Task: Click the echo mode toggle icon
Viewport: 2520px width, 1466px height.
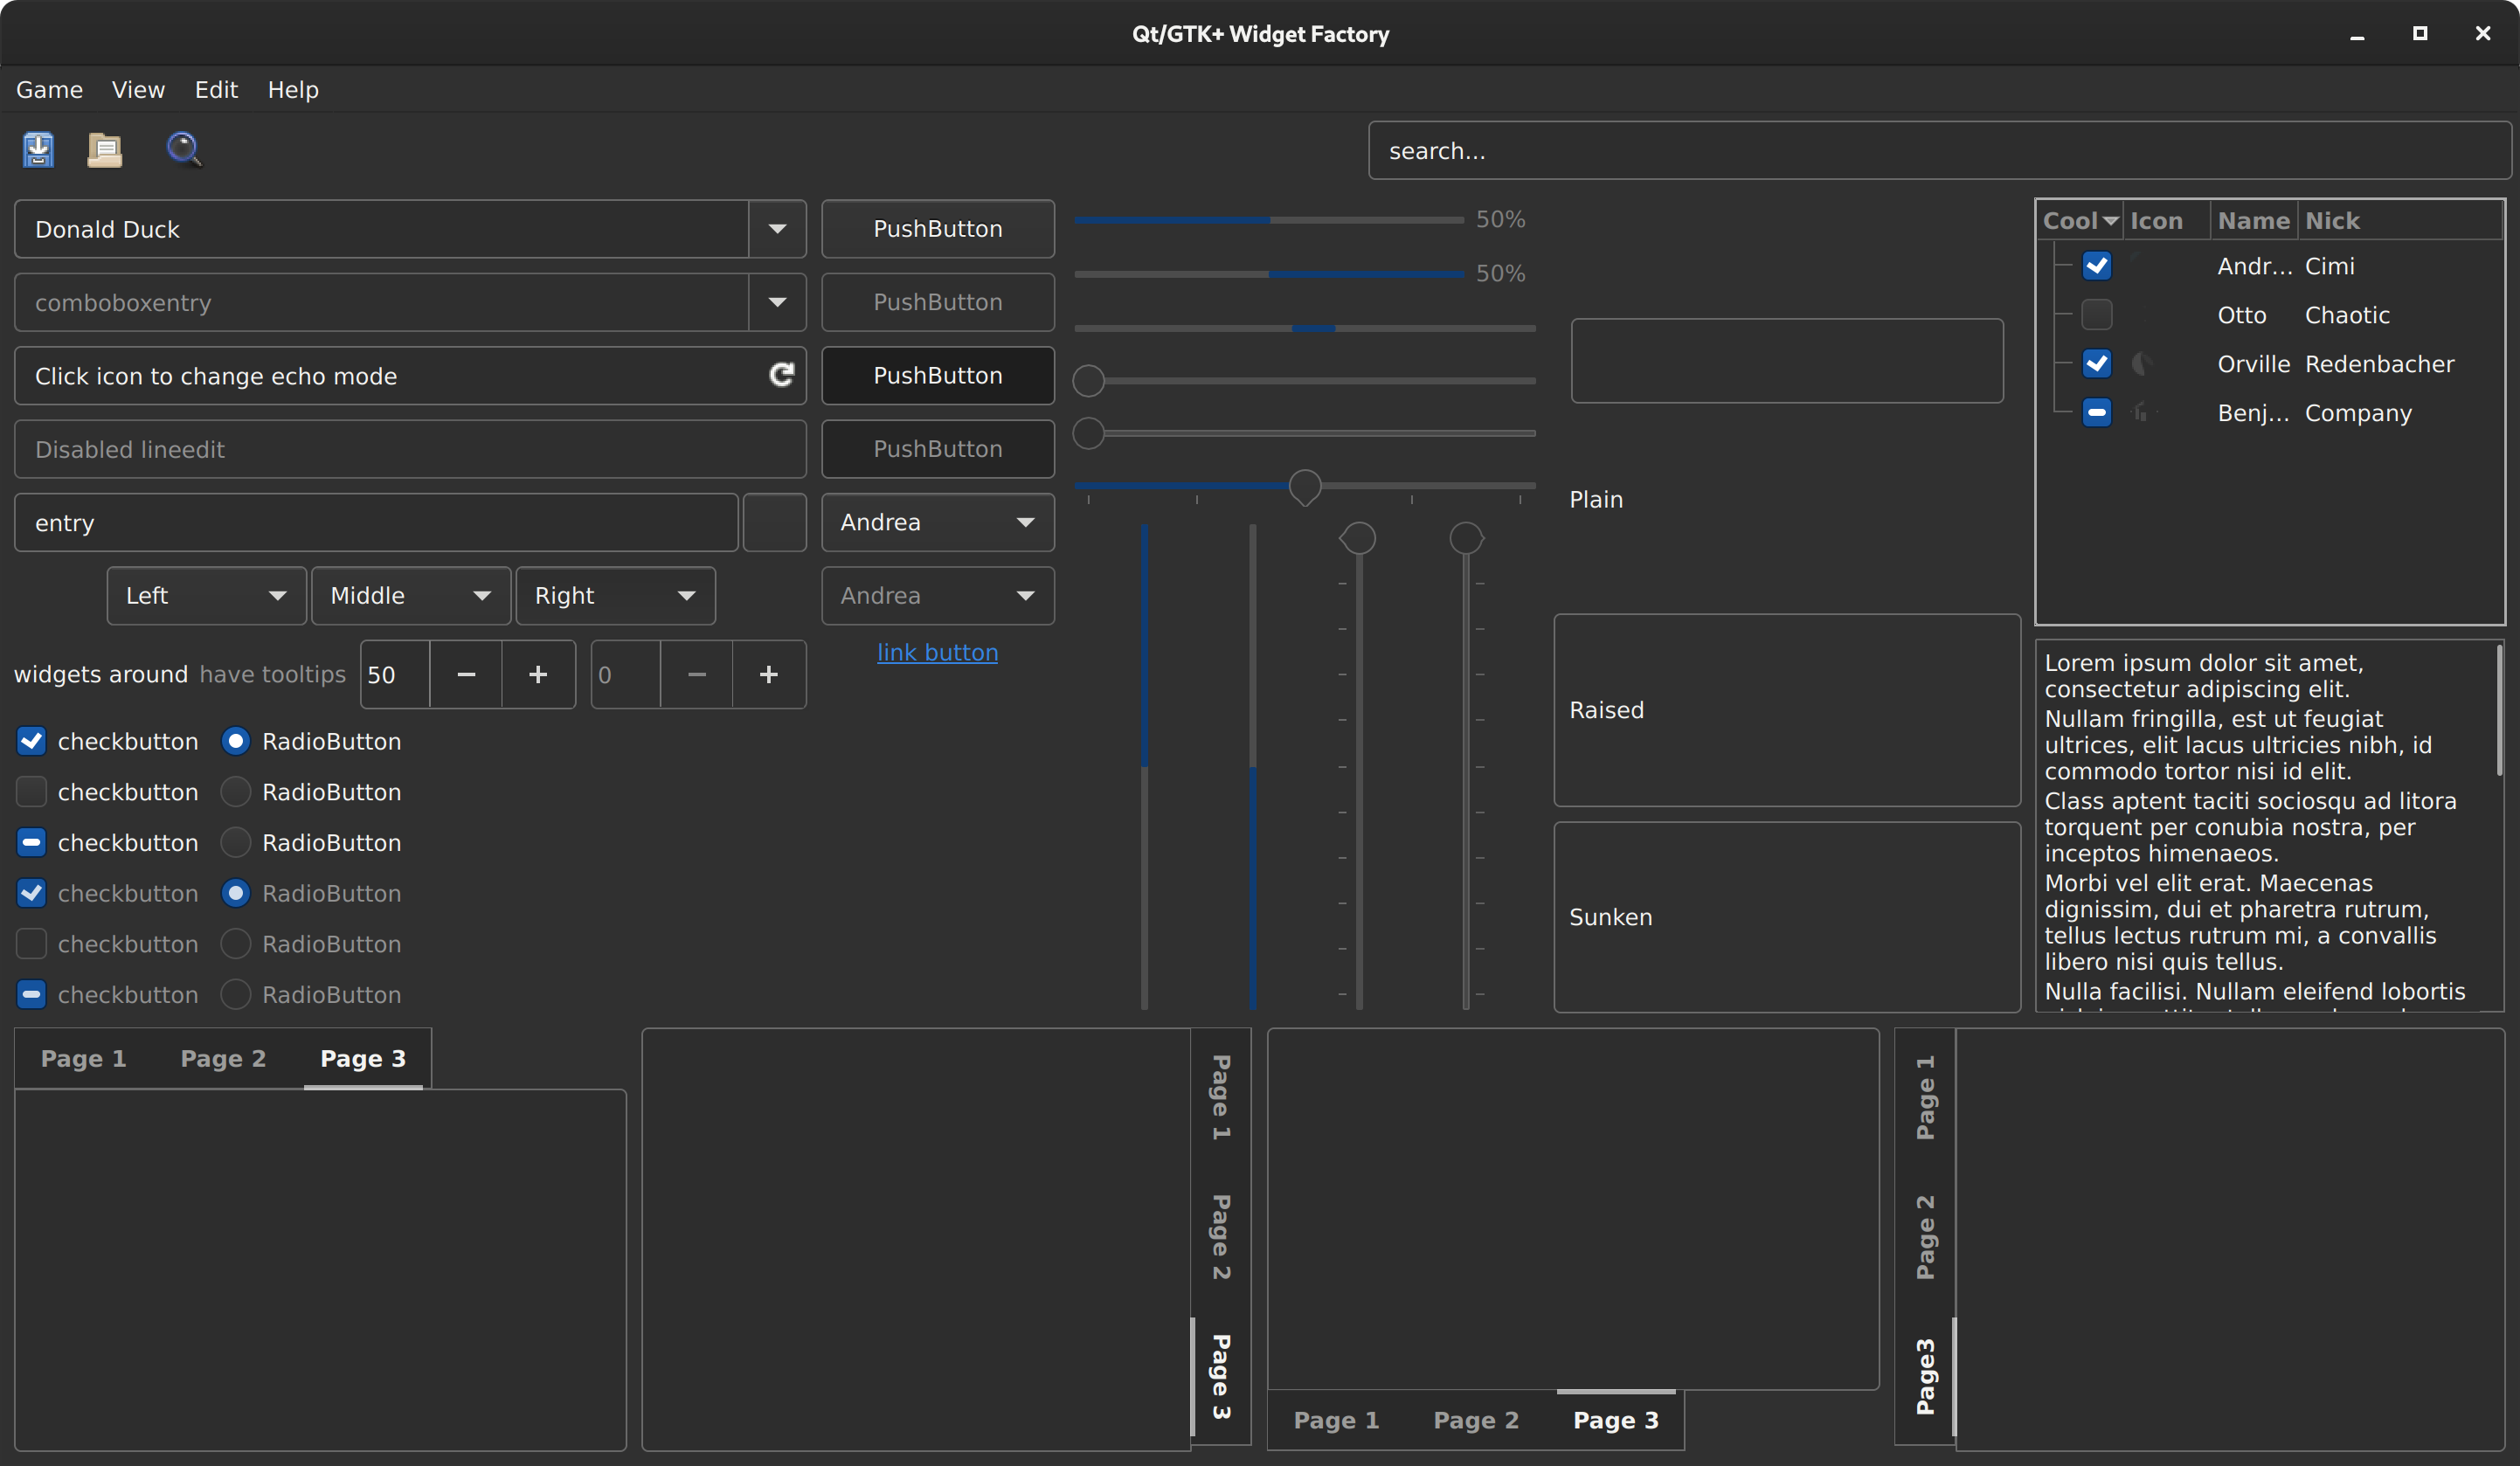Action: click(x=779, y=375)
